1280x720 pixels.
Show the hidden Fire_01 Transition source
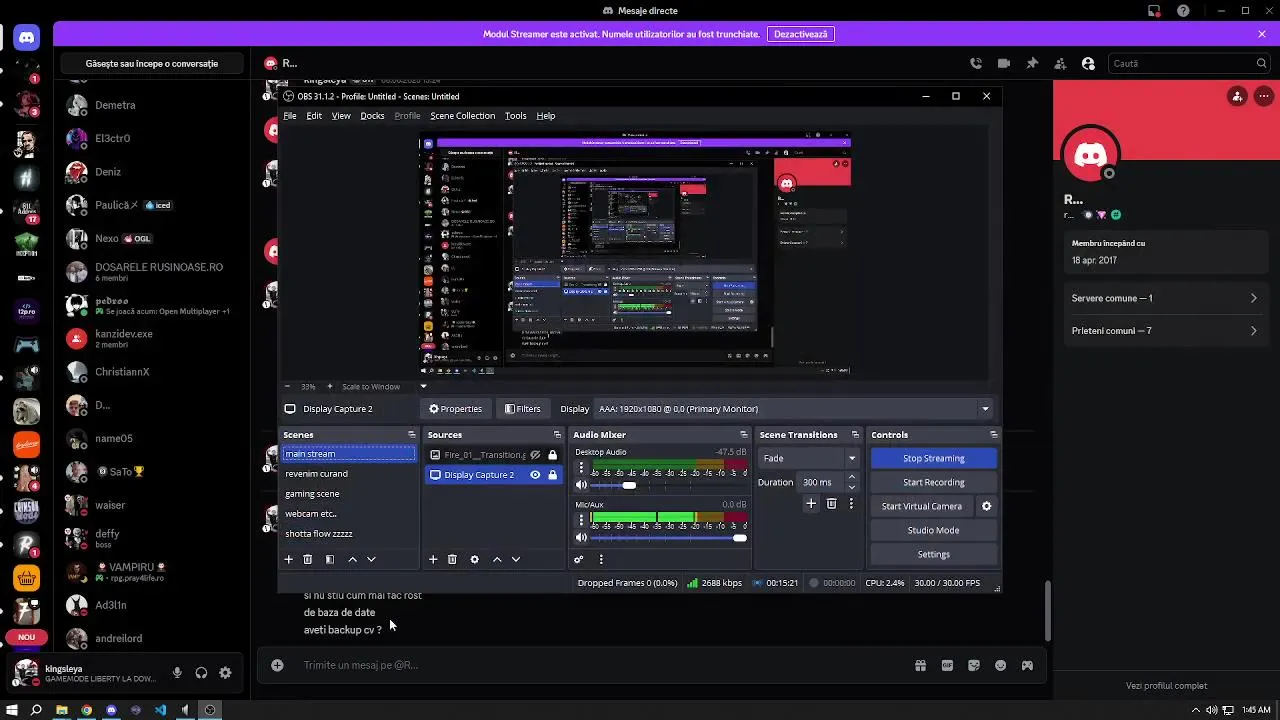click(x=535, y=455)
